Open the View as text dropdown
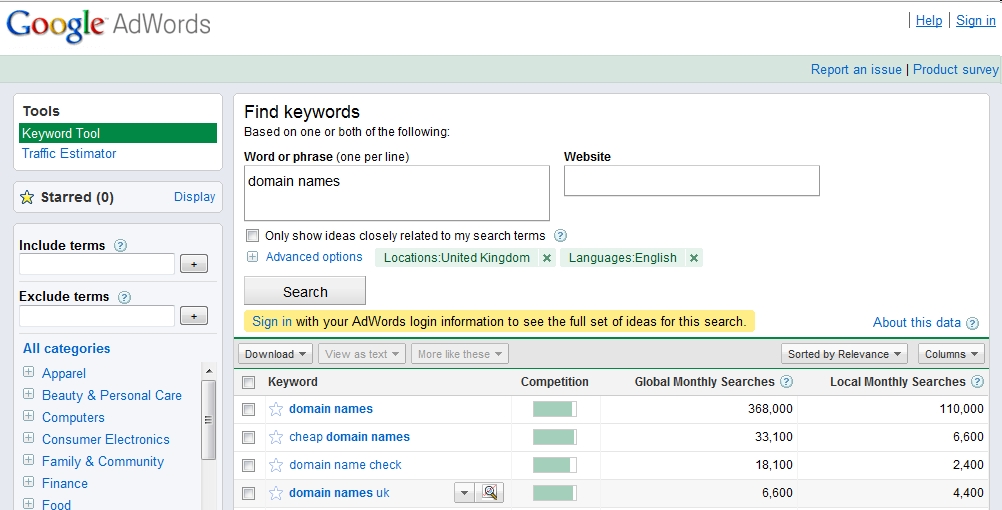The width and height of the screenshot is (1002, 510). point(362,353)
